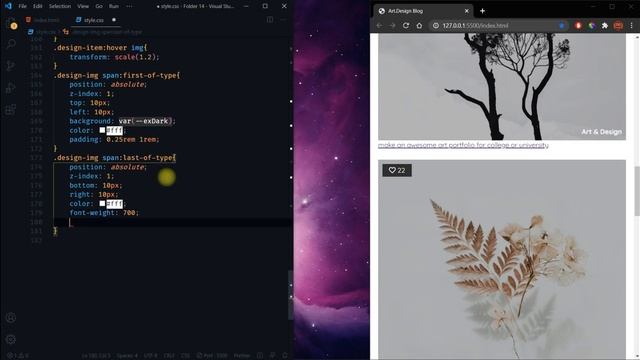
Task: Open the Selection menu in VS Code
Action: [x=60, y=6]
